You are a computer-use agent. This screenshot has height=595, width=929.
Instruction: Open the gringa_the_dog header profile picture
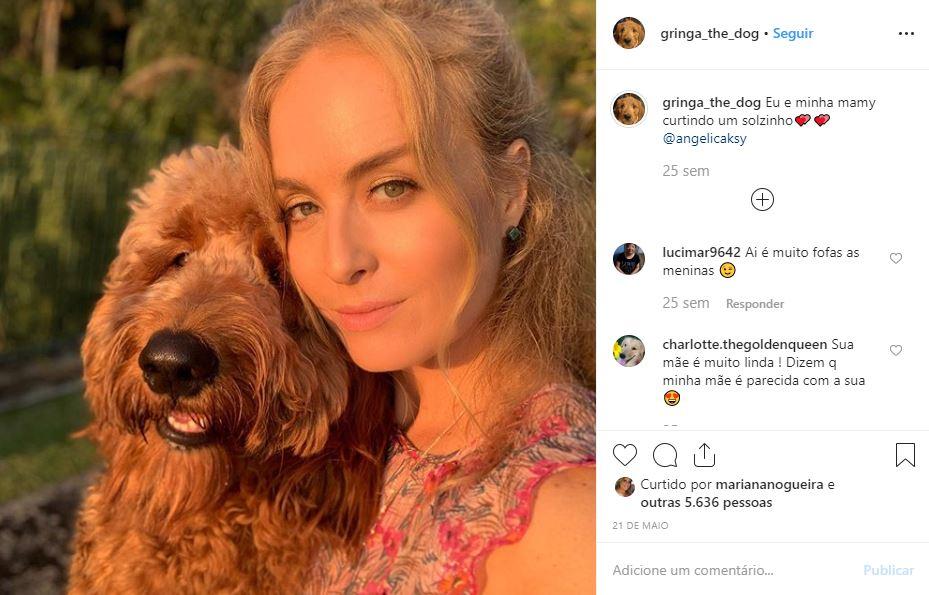pos(629,33)
